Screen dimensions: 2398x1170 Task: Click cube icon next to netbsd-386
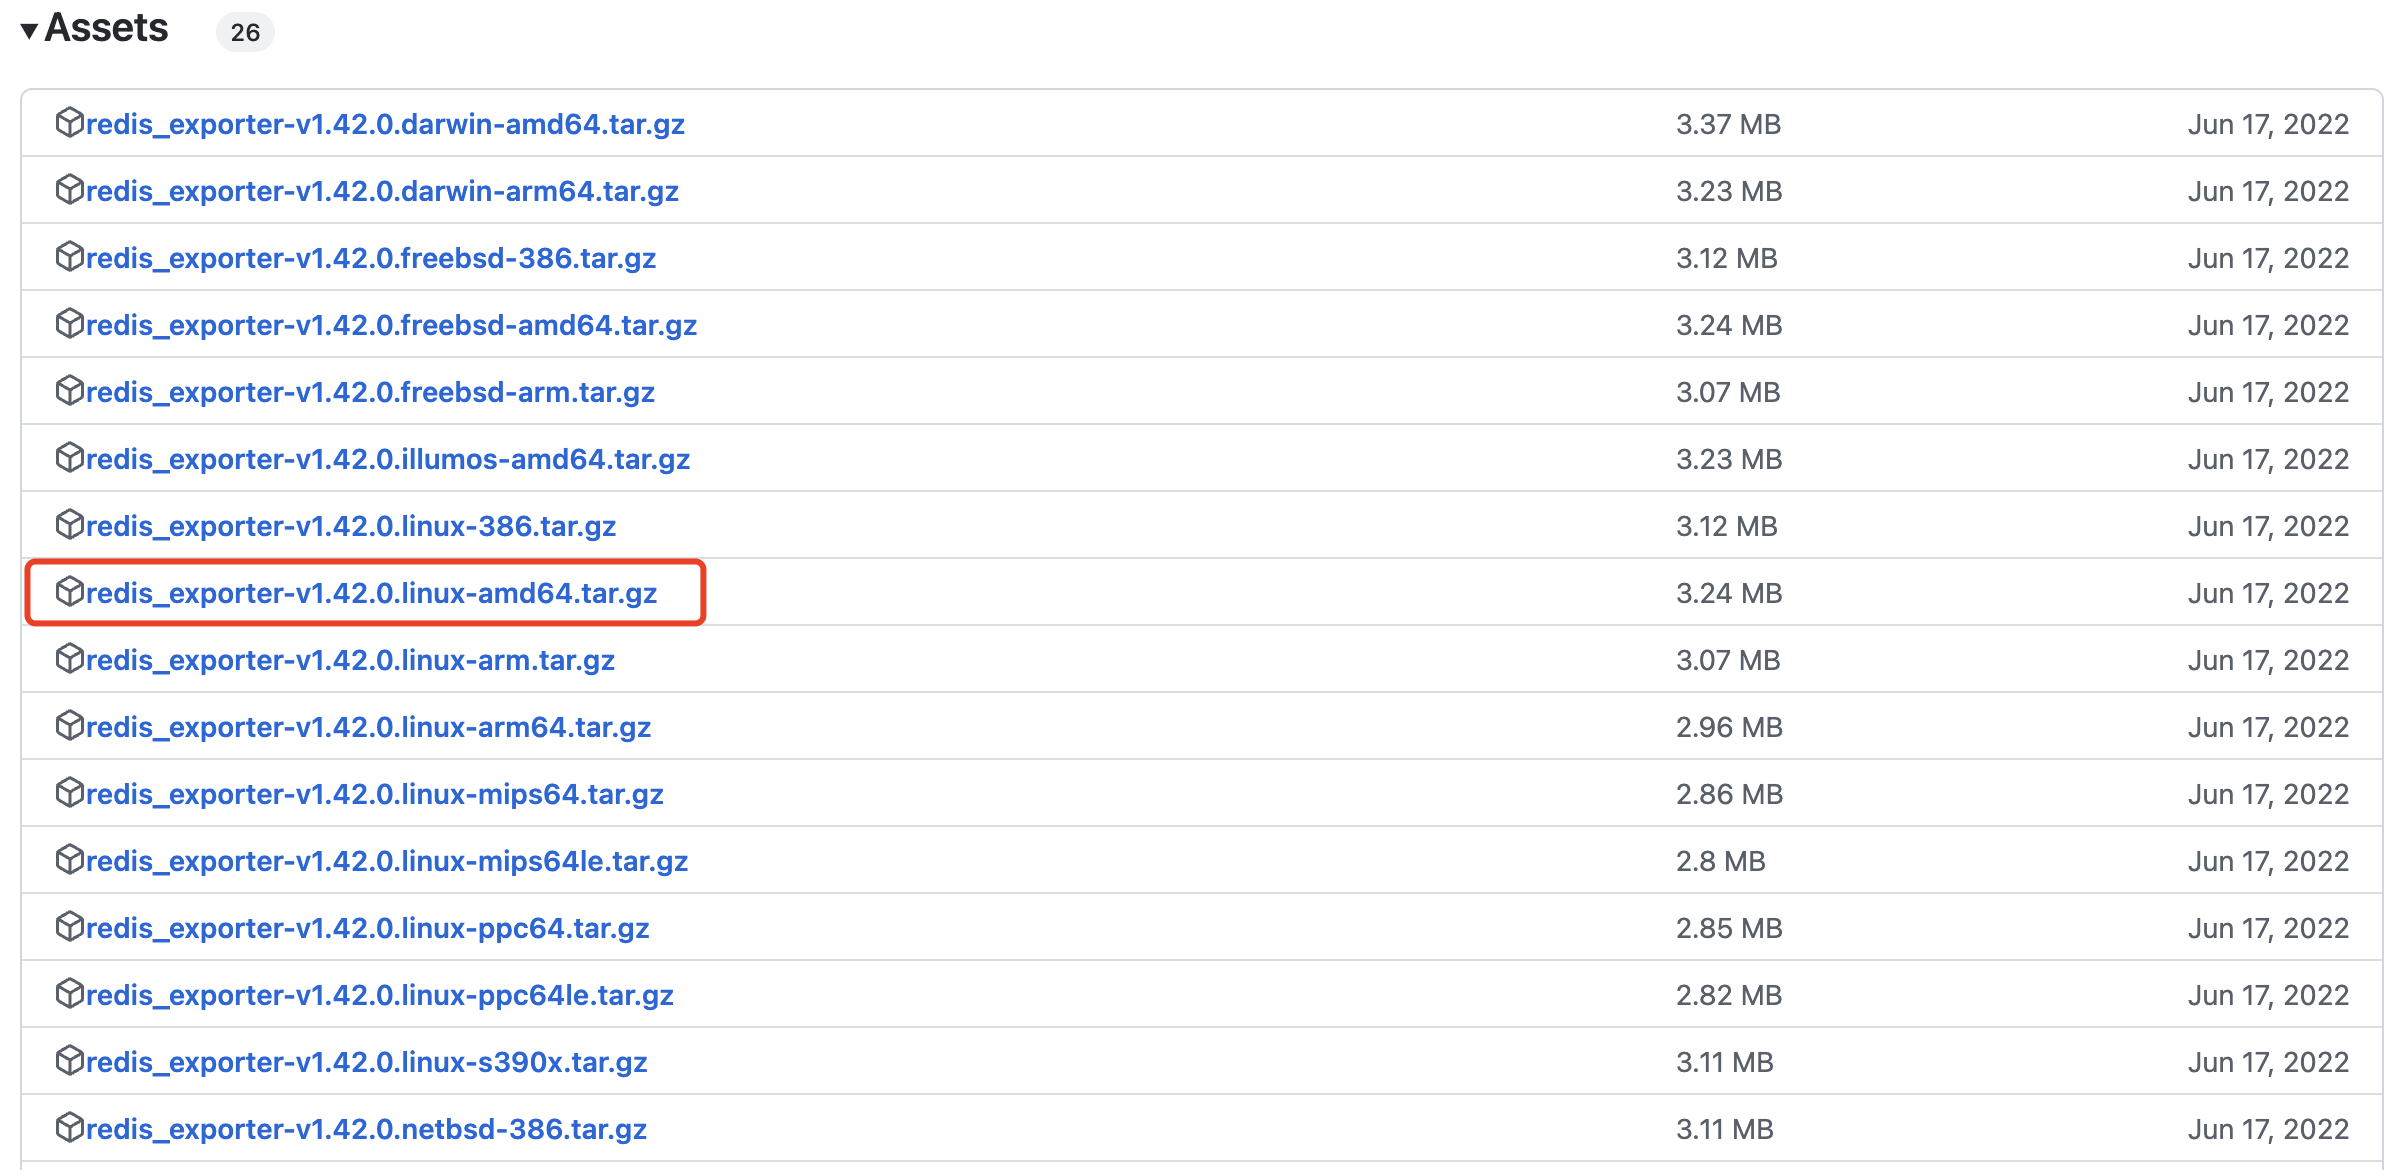[69, 1127]
